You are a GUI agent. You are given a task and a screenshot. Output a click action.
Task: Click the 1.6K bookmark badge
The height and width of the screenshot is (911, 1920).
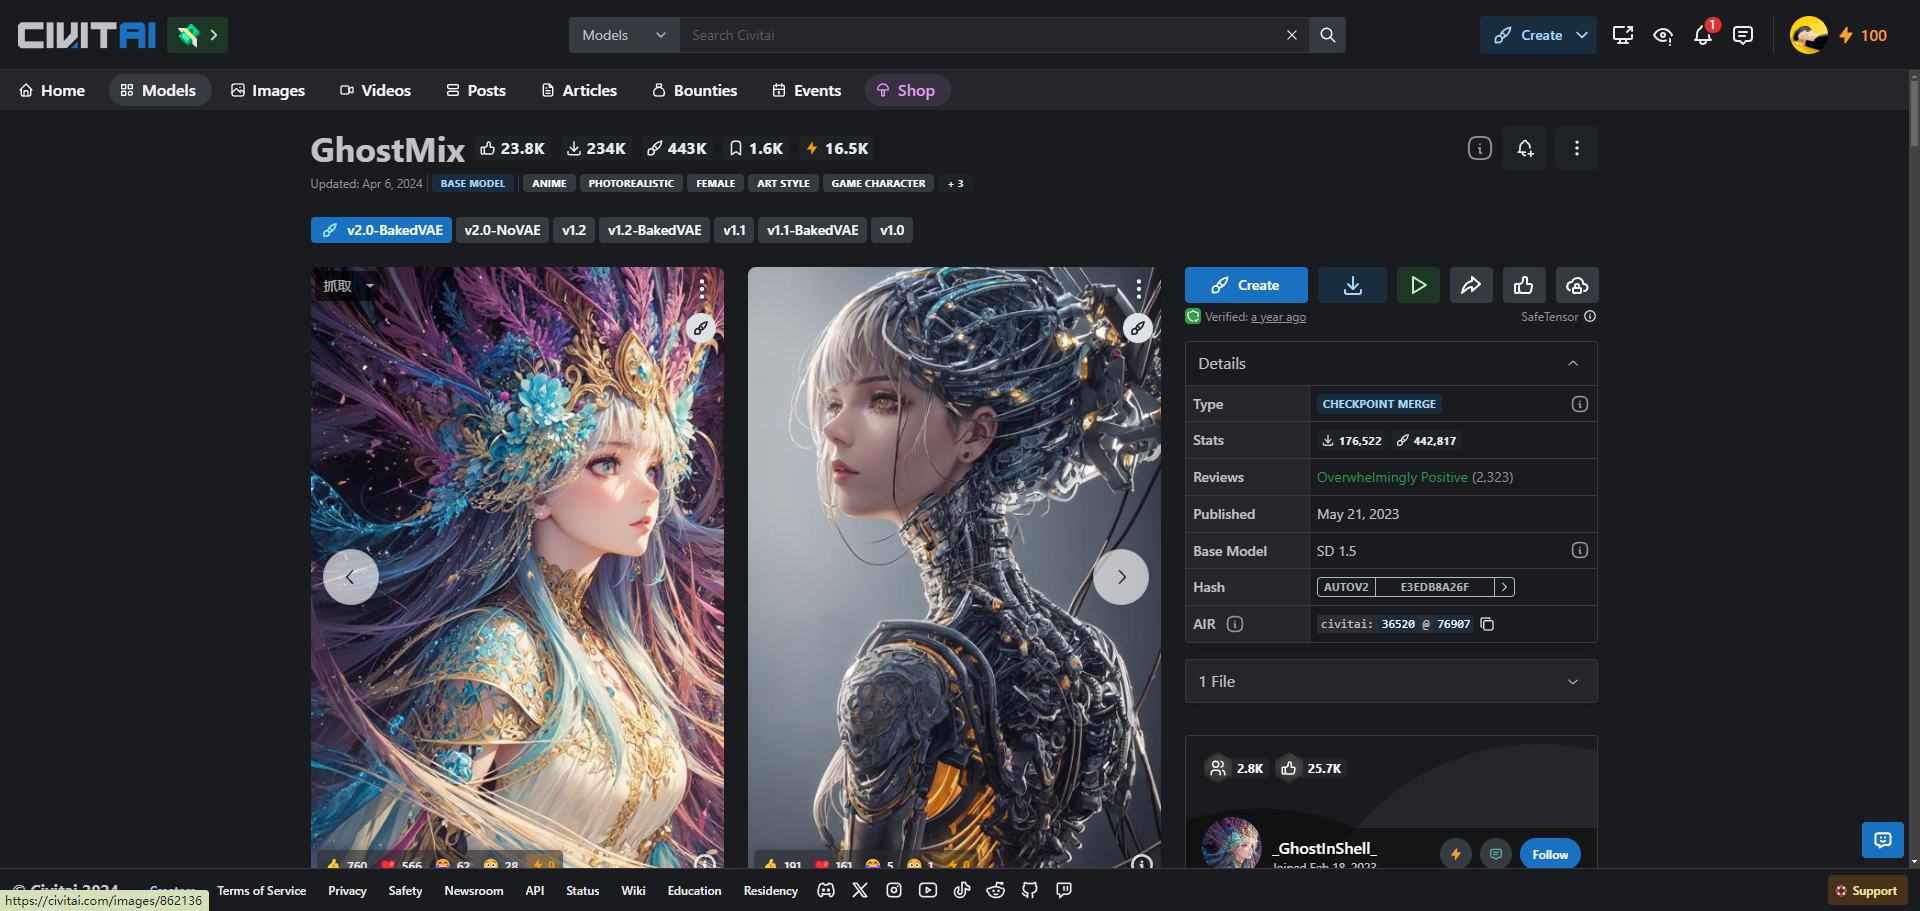pos(756,148)
